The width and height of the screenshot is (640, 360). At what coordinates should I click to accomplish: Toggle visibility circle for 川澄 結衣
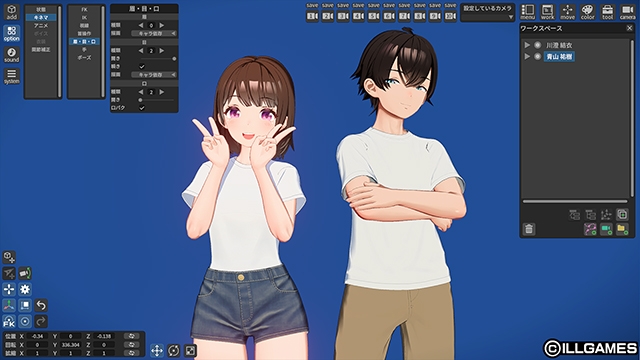538,45
